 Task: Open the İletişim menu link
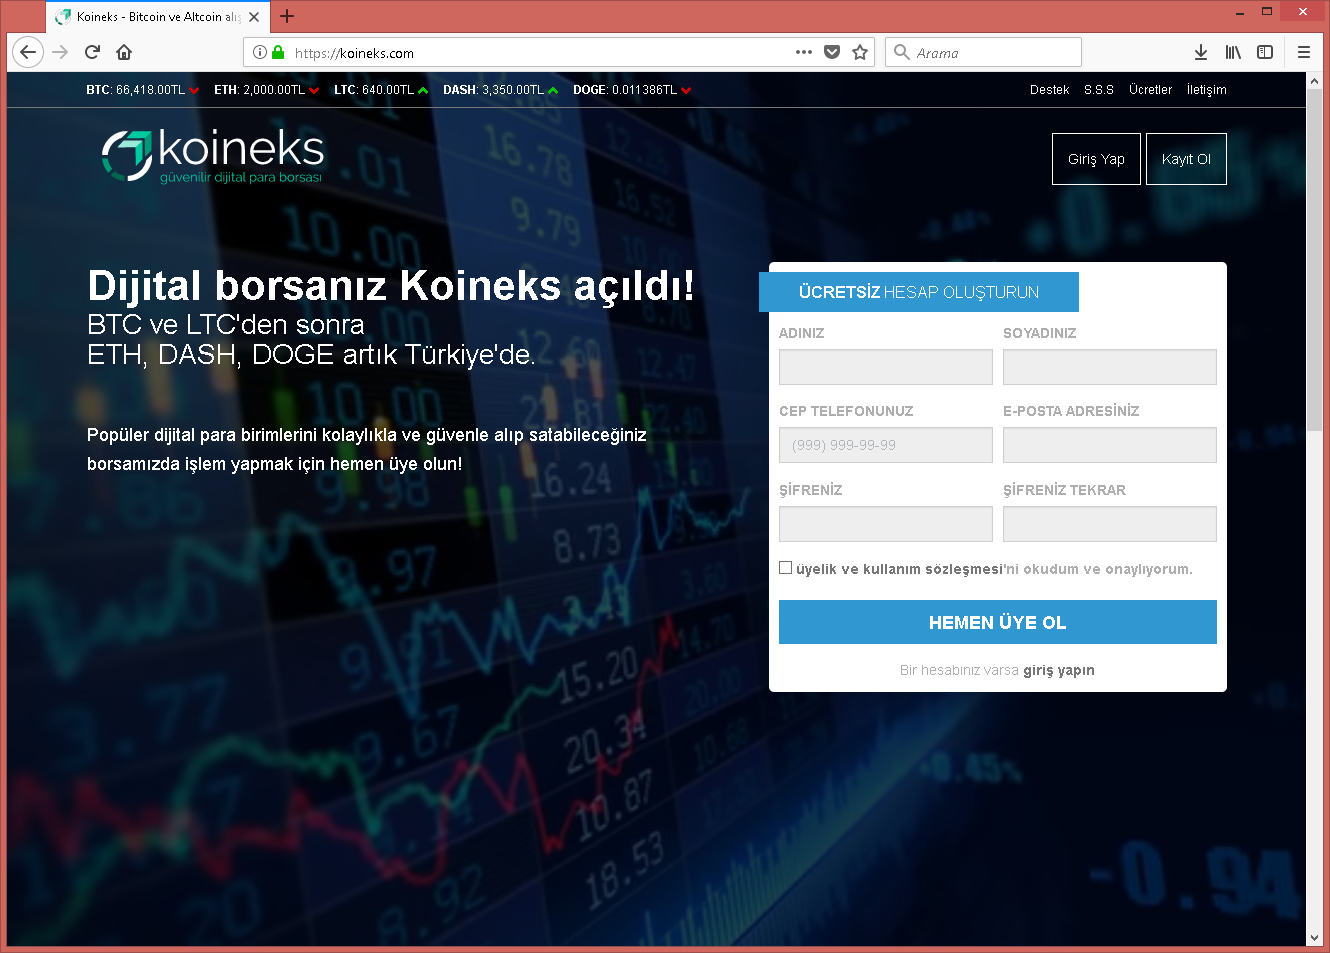coord(1206,90)
